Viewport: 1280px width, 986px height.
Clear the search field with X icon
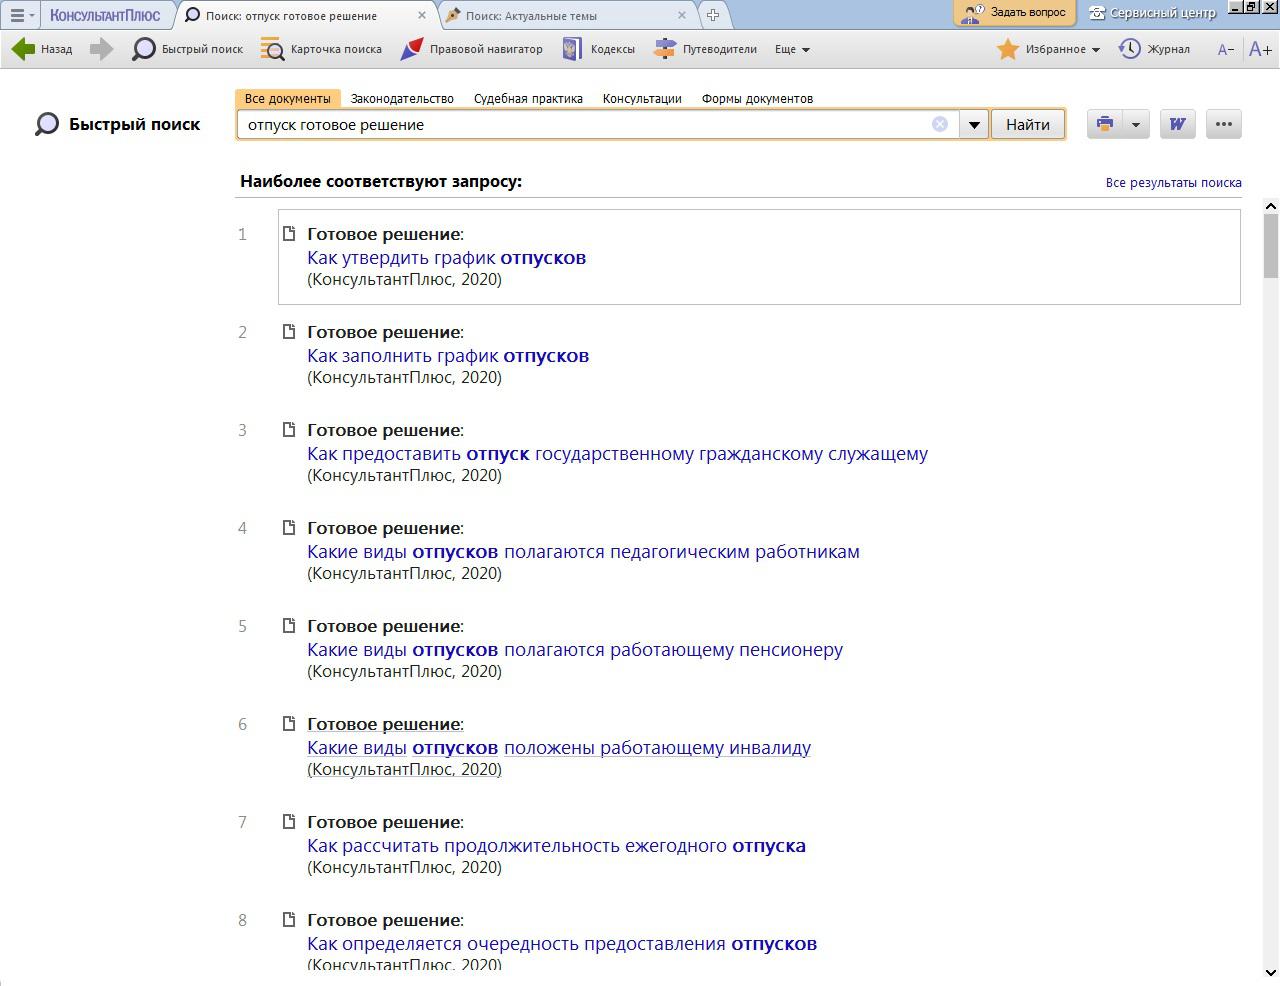click(940, 124)
